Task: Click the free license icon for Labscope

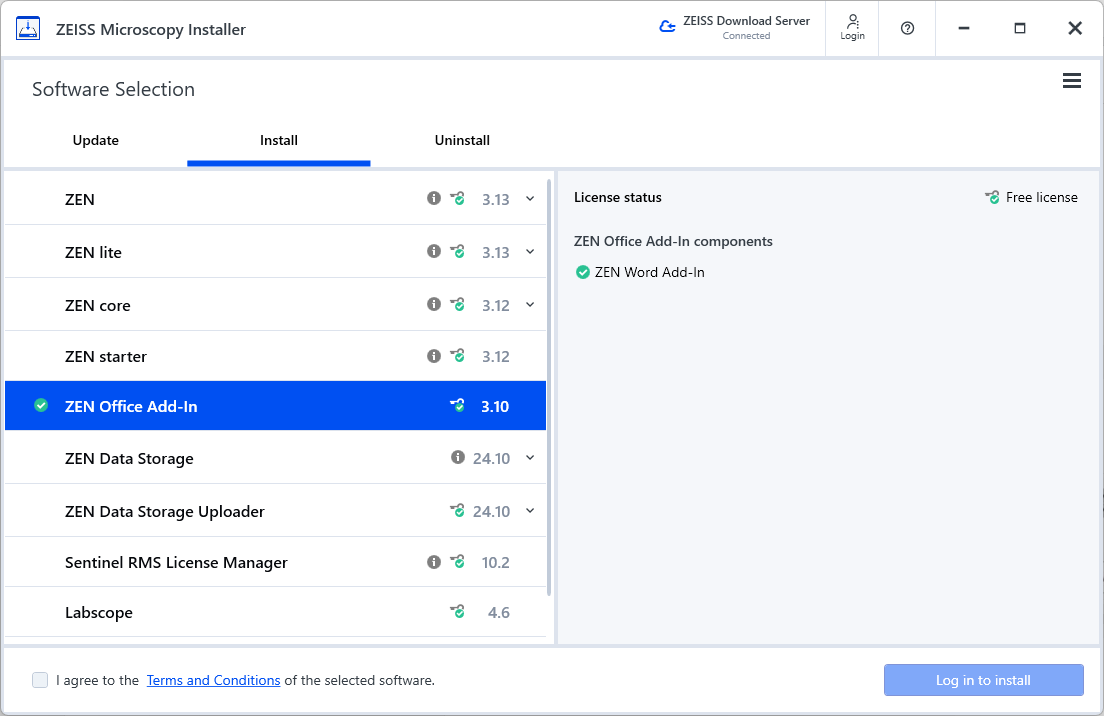Action: [x=458, y=612]
